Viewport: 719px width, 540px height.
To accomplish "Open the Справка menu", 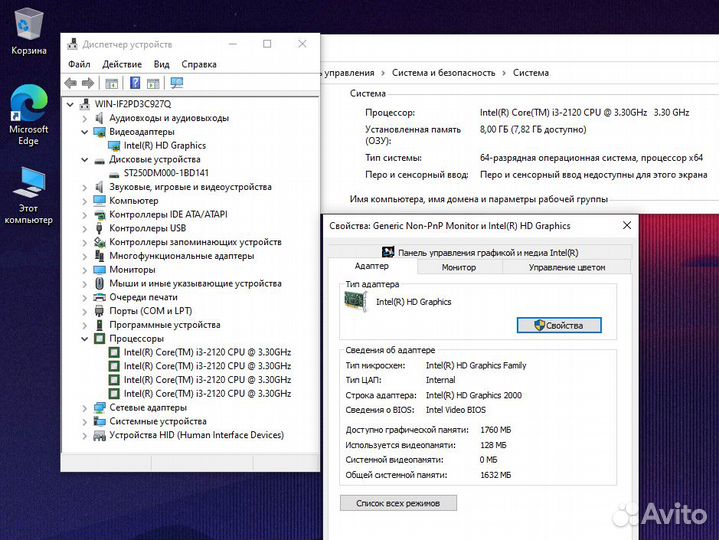I will click(199, 64).
